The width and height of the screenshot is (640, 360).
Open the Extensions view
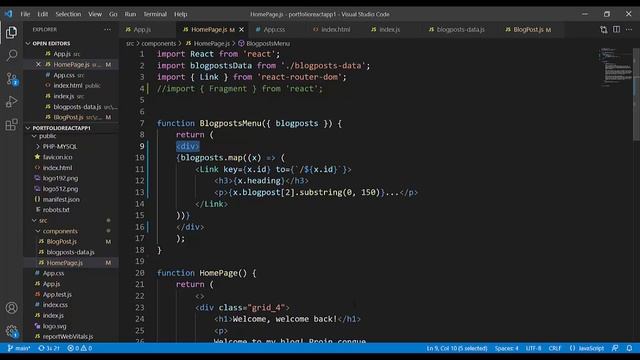(11, 124)
